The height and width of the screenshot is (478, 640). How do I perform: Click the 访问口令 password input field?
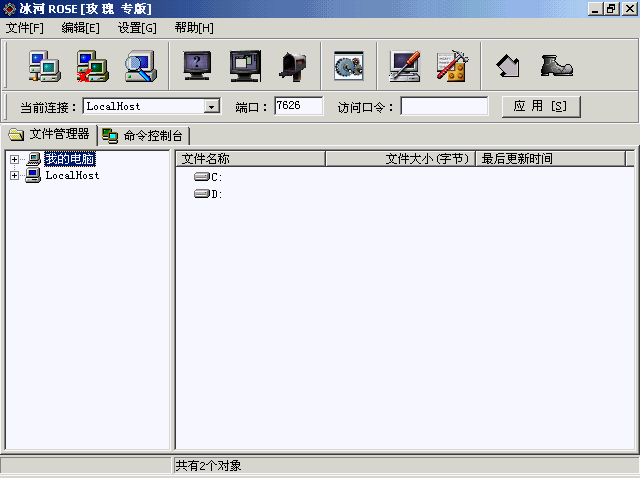pos(444,106)
